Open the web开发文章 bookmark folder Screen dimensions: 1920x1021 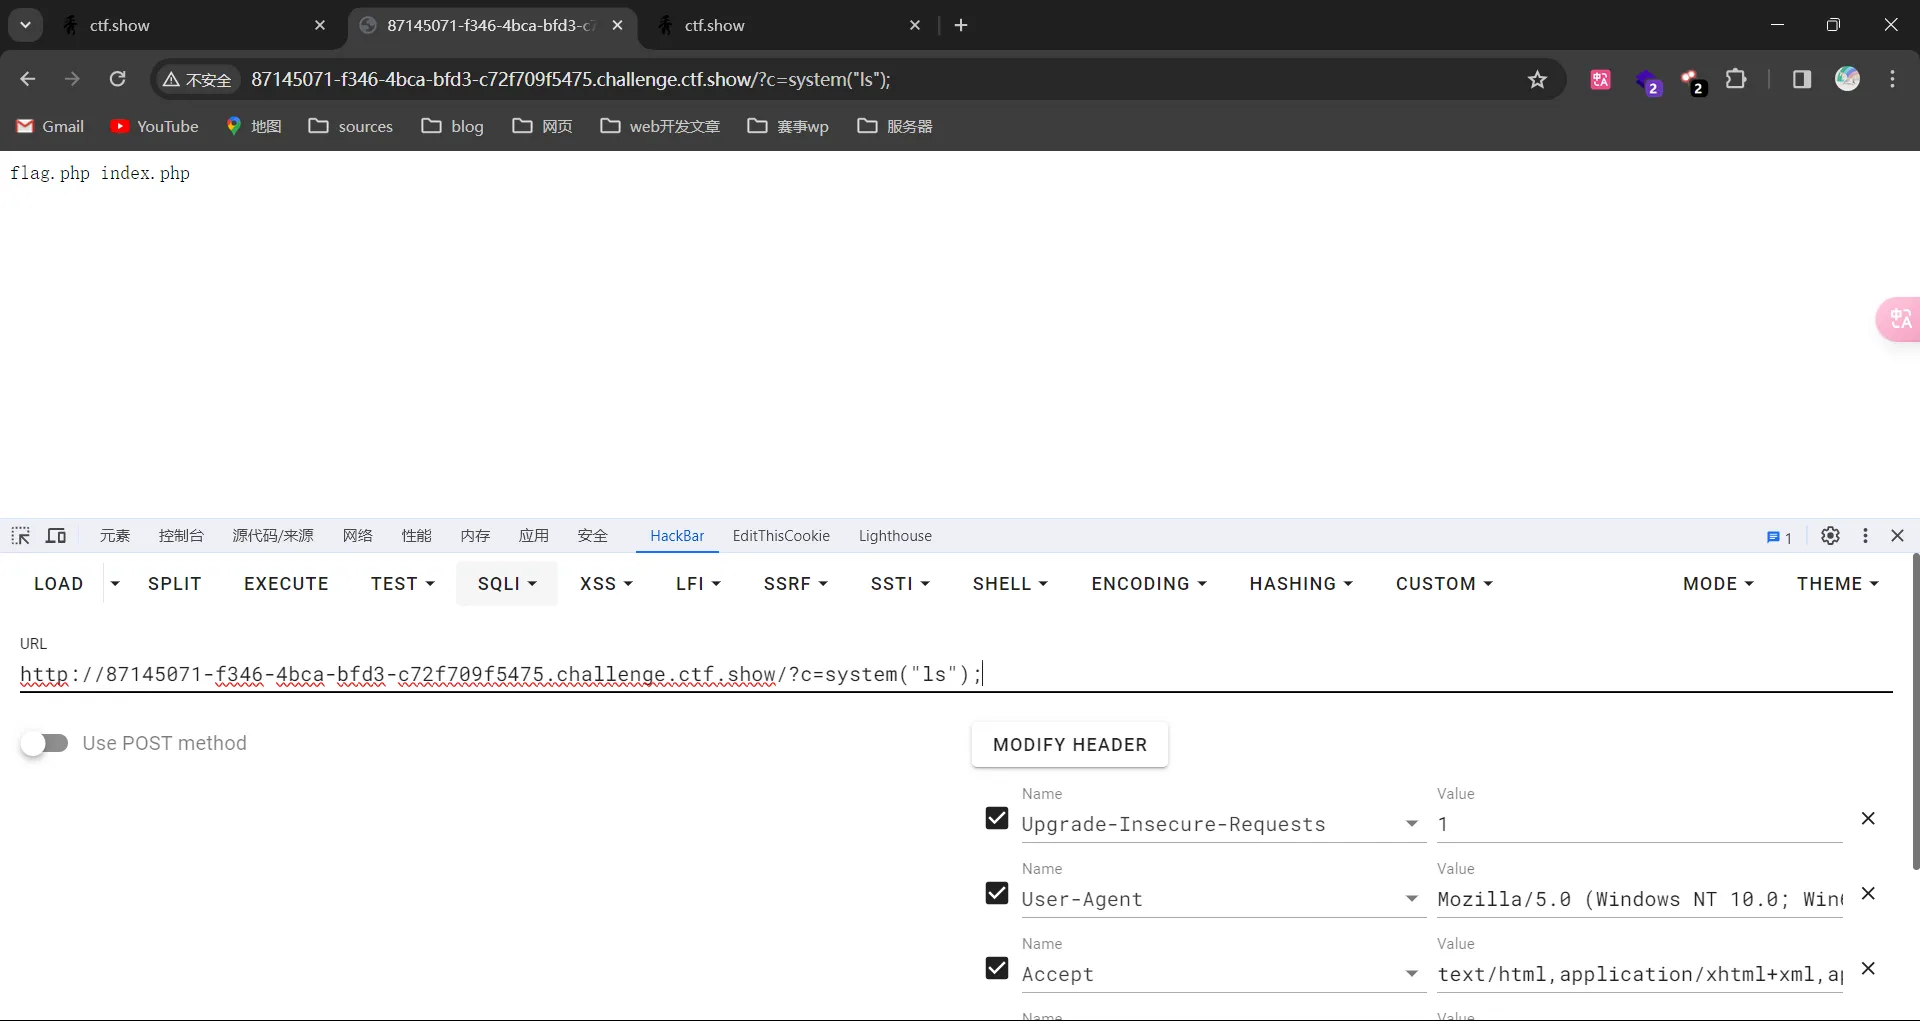click(x=660, y=126)
